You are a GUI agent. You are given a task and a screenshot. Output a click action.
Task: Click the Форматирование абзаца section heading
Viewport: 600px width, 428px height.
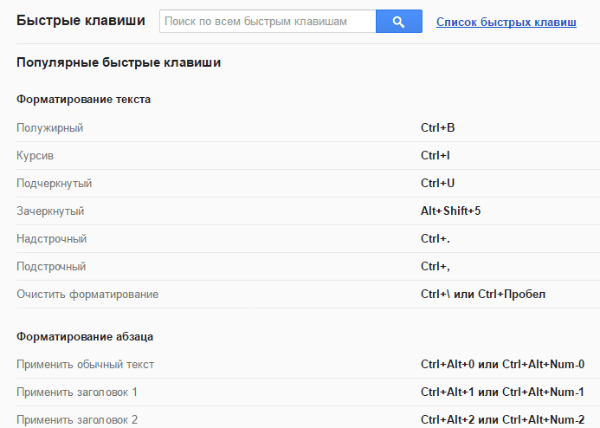[85, 337]
